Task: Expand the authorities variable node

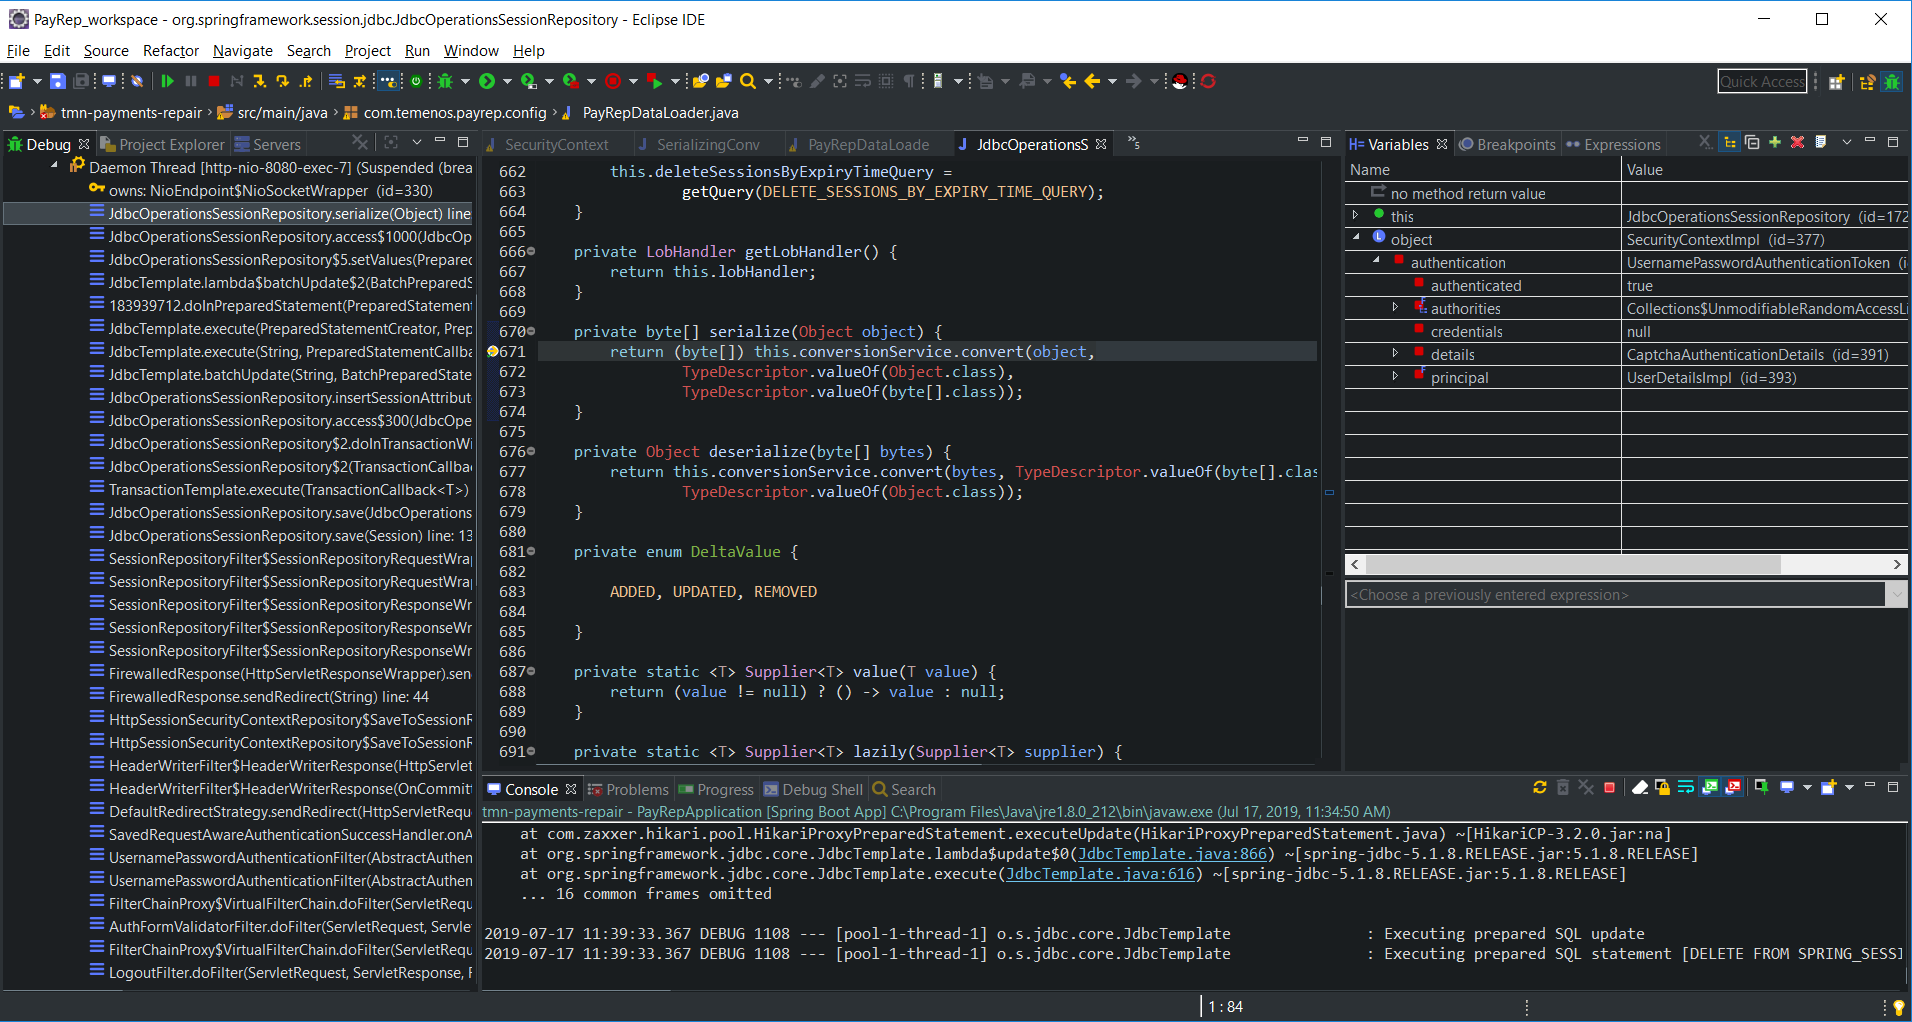Action: point(1395,308)
